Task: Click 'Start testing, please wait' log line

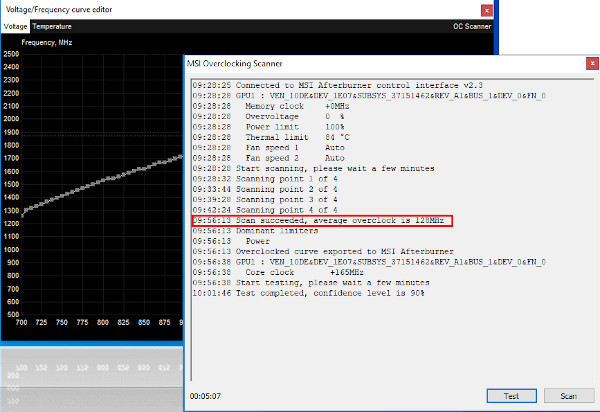Action: [311, 282]
